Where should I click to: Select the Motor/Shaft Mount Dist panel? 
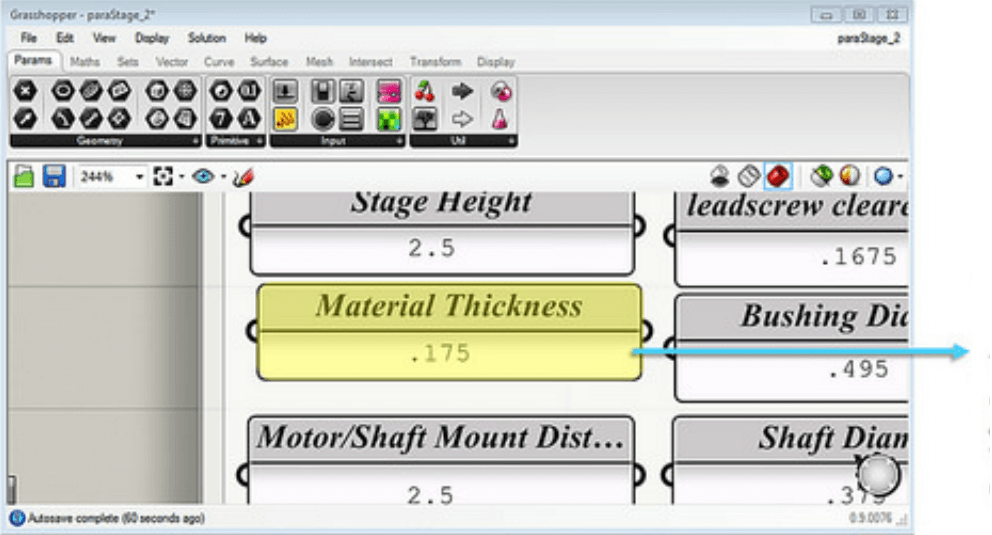point(441,460)
